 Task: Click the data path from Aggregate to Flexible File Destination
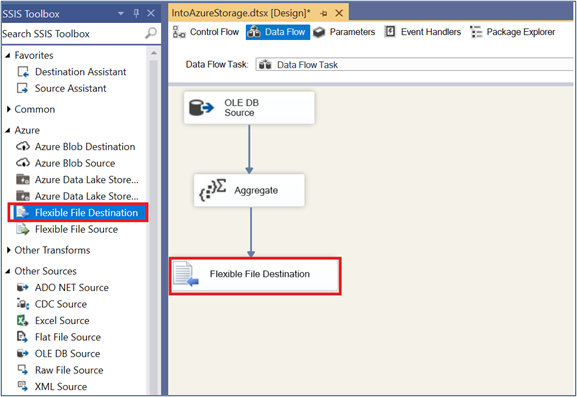coord(251,232)
